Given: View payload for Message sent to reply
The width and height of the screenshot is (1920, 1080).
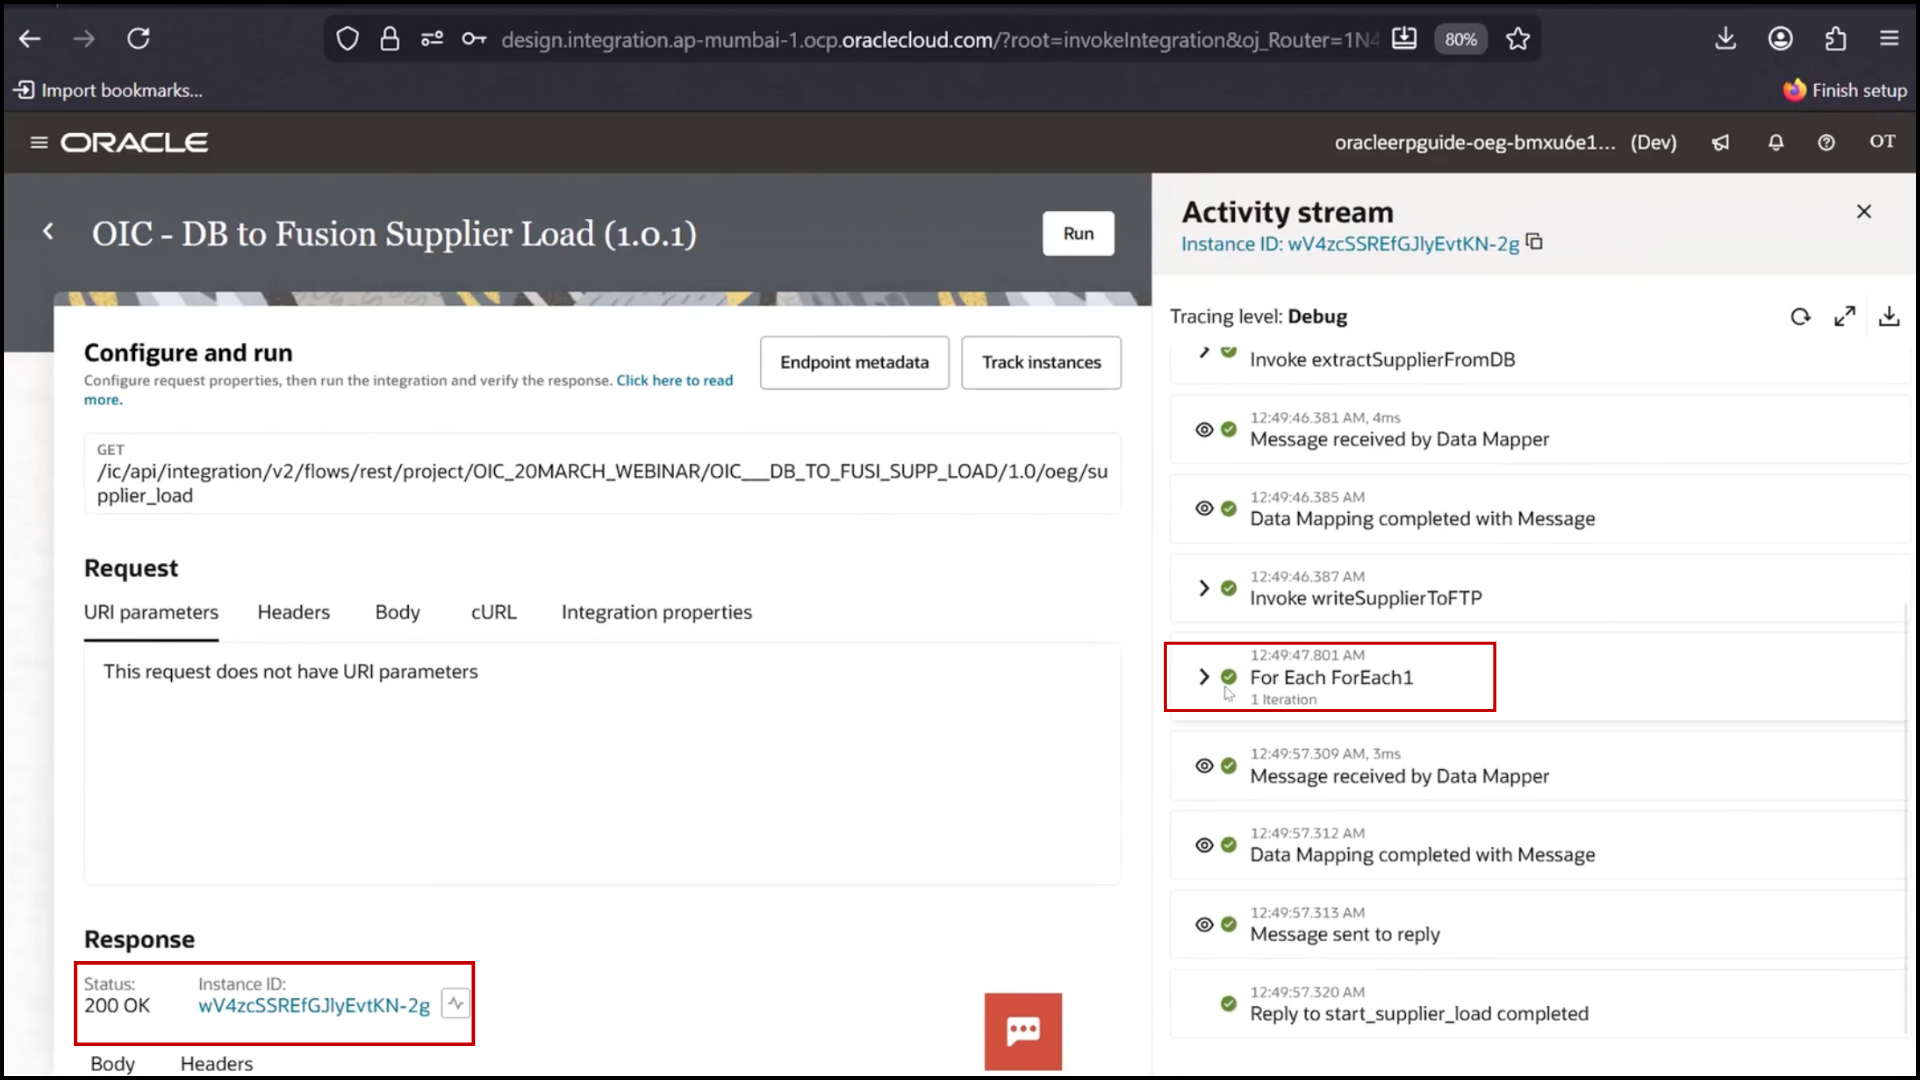Looking at the screenshot, I should 1204,924.
